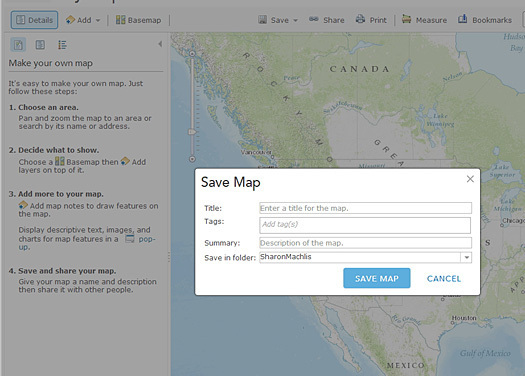Open the Save in folder dropdown
Viewport: 525px width, 376px height.
466,257
